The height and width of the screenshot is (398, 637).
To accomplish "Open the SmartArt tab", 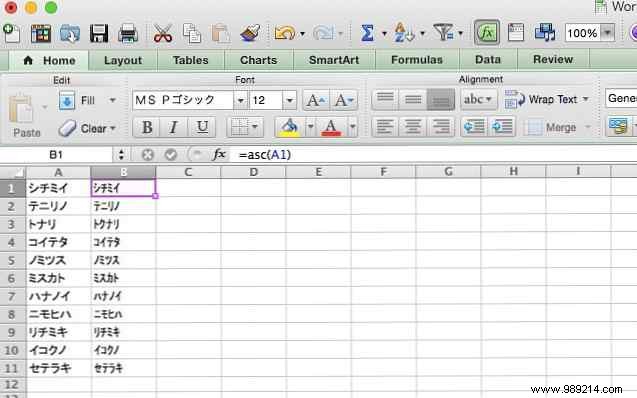I will point(334,60).
